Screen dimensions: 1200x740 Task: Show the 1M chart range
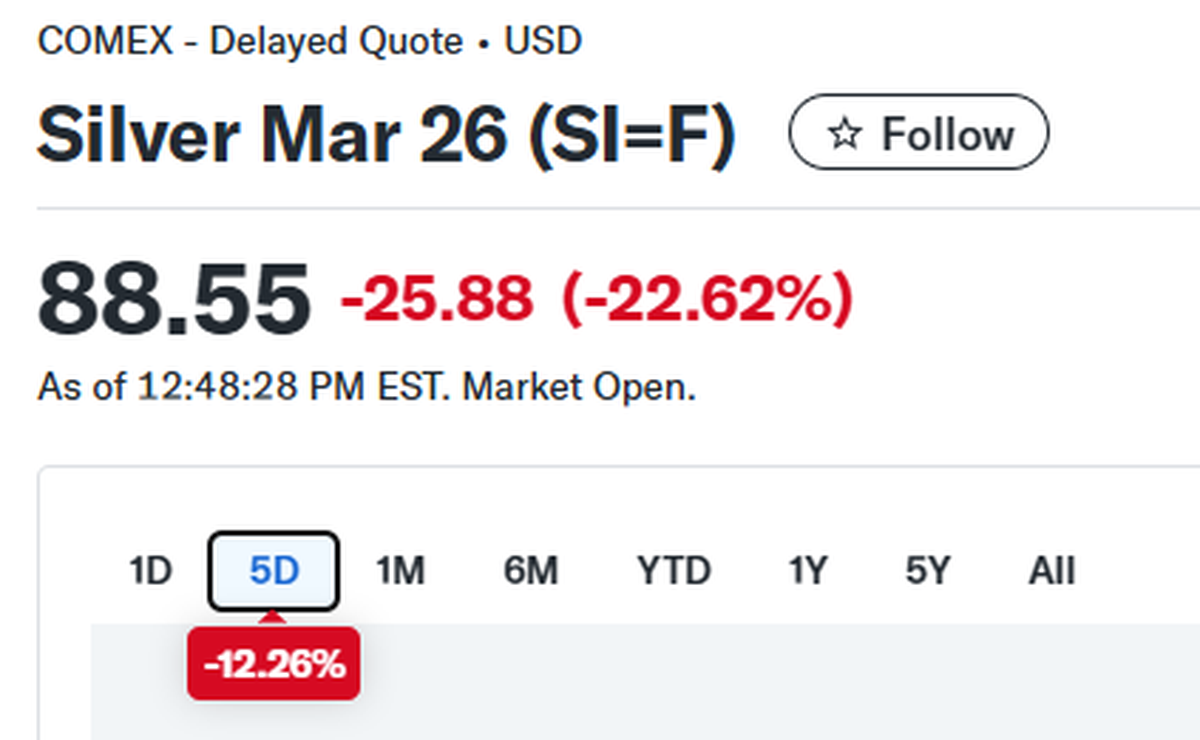coord(400,571)
